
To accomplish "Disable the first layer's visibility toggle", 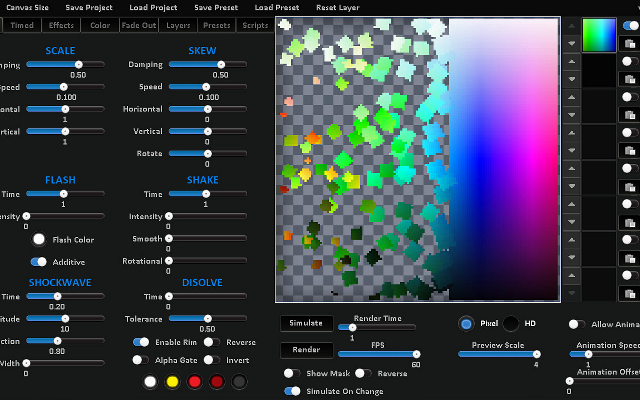I will (631, 26).
